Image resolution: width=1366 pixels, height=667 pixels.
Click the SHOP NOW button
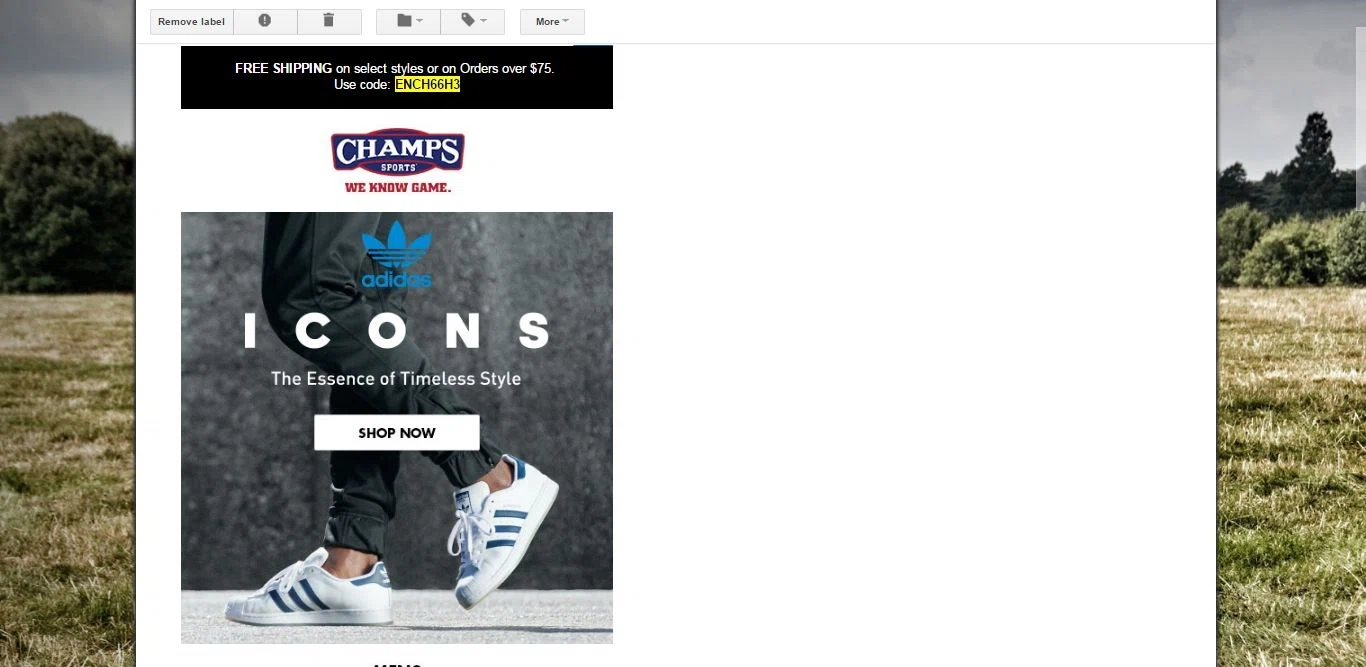[397, 433]
